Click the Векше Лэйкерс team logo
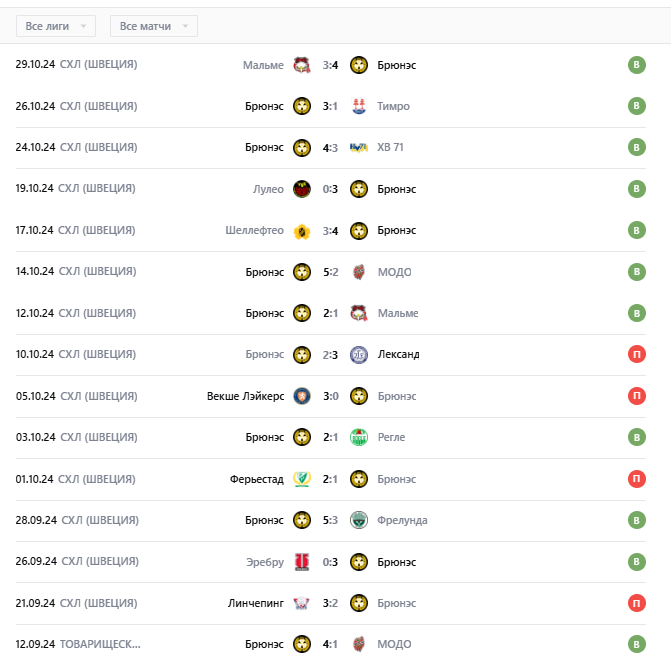The image size is (671, 663). coord(302,396)
